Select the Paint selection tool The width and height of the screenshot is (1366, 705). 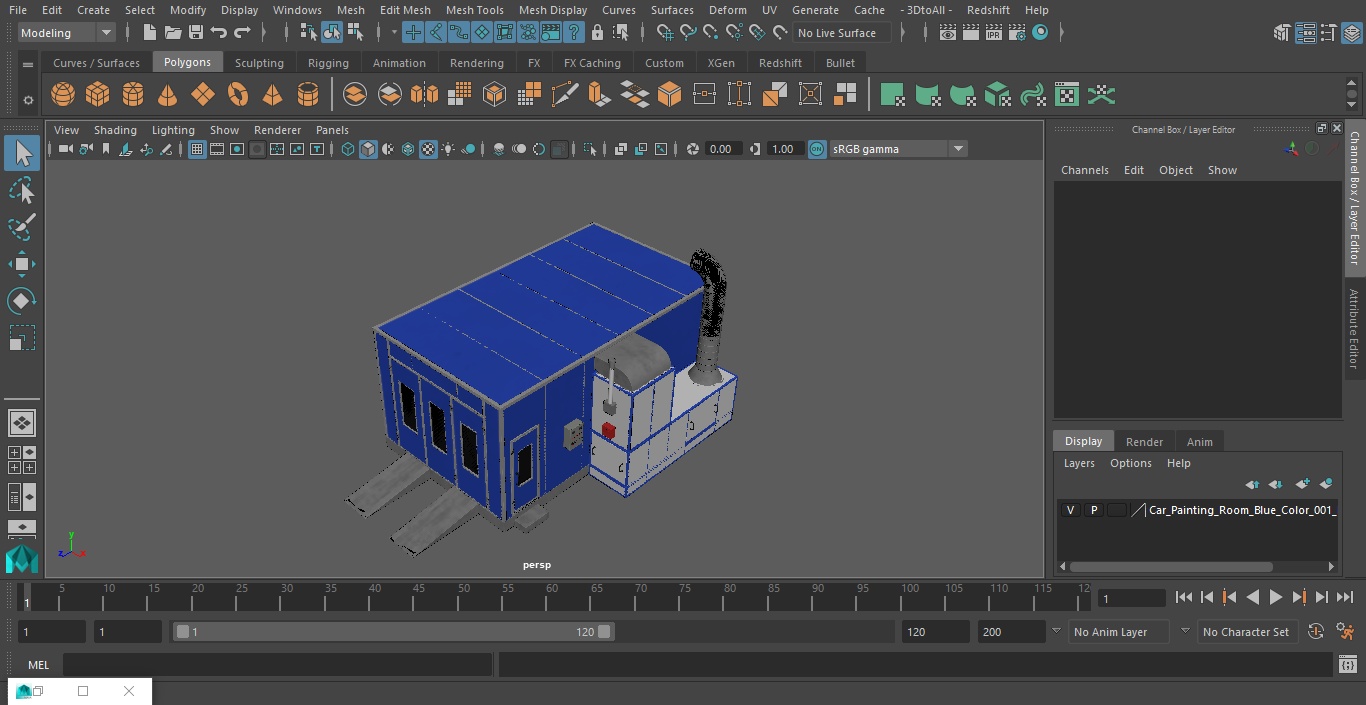(21, 227)
